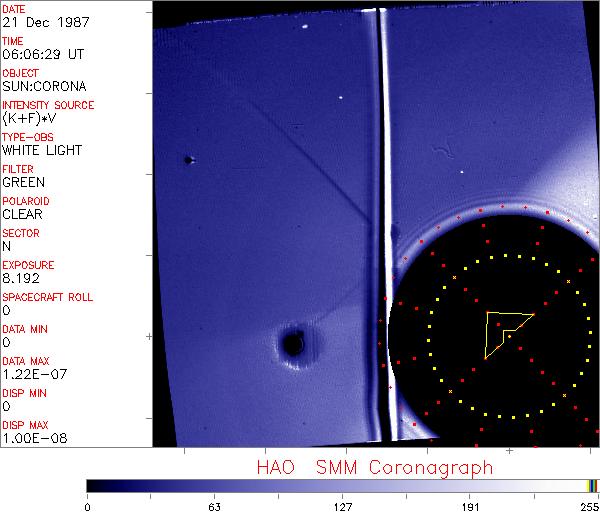Click the POLAROID label

coord(26,201)
